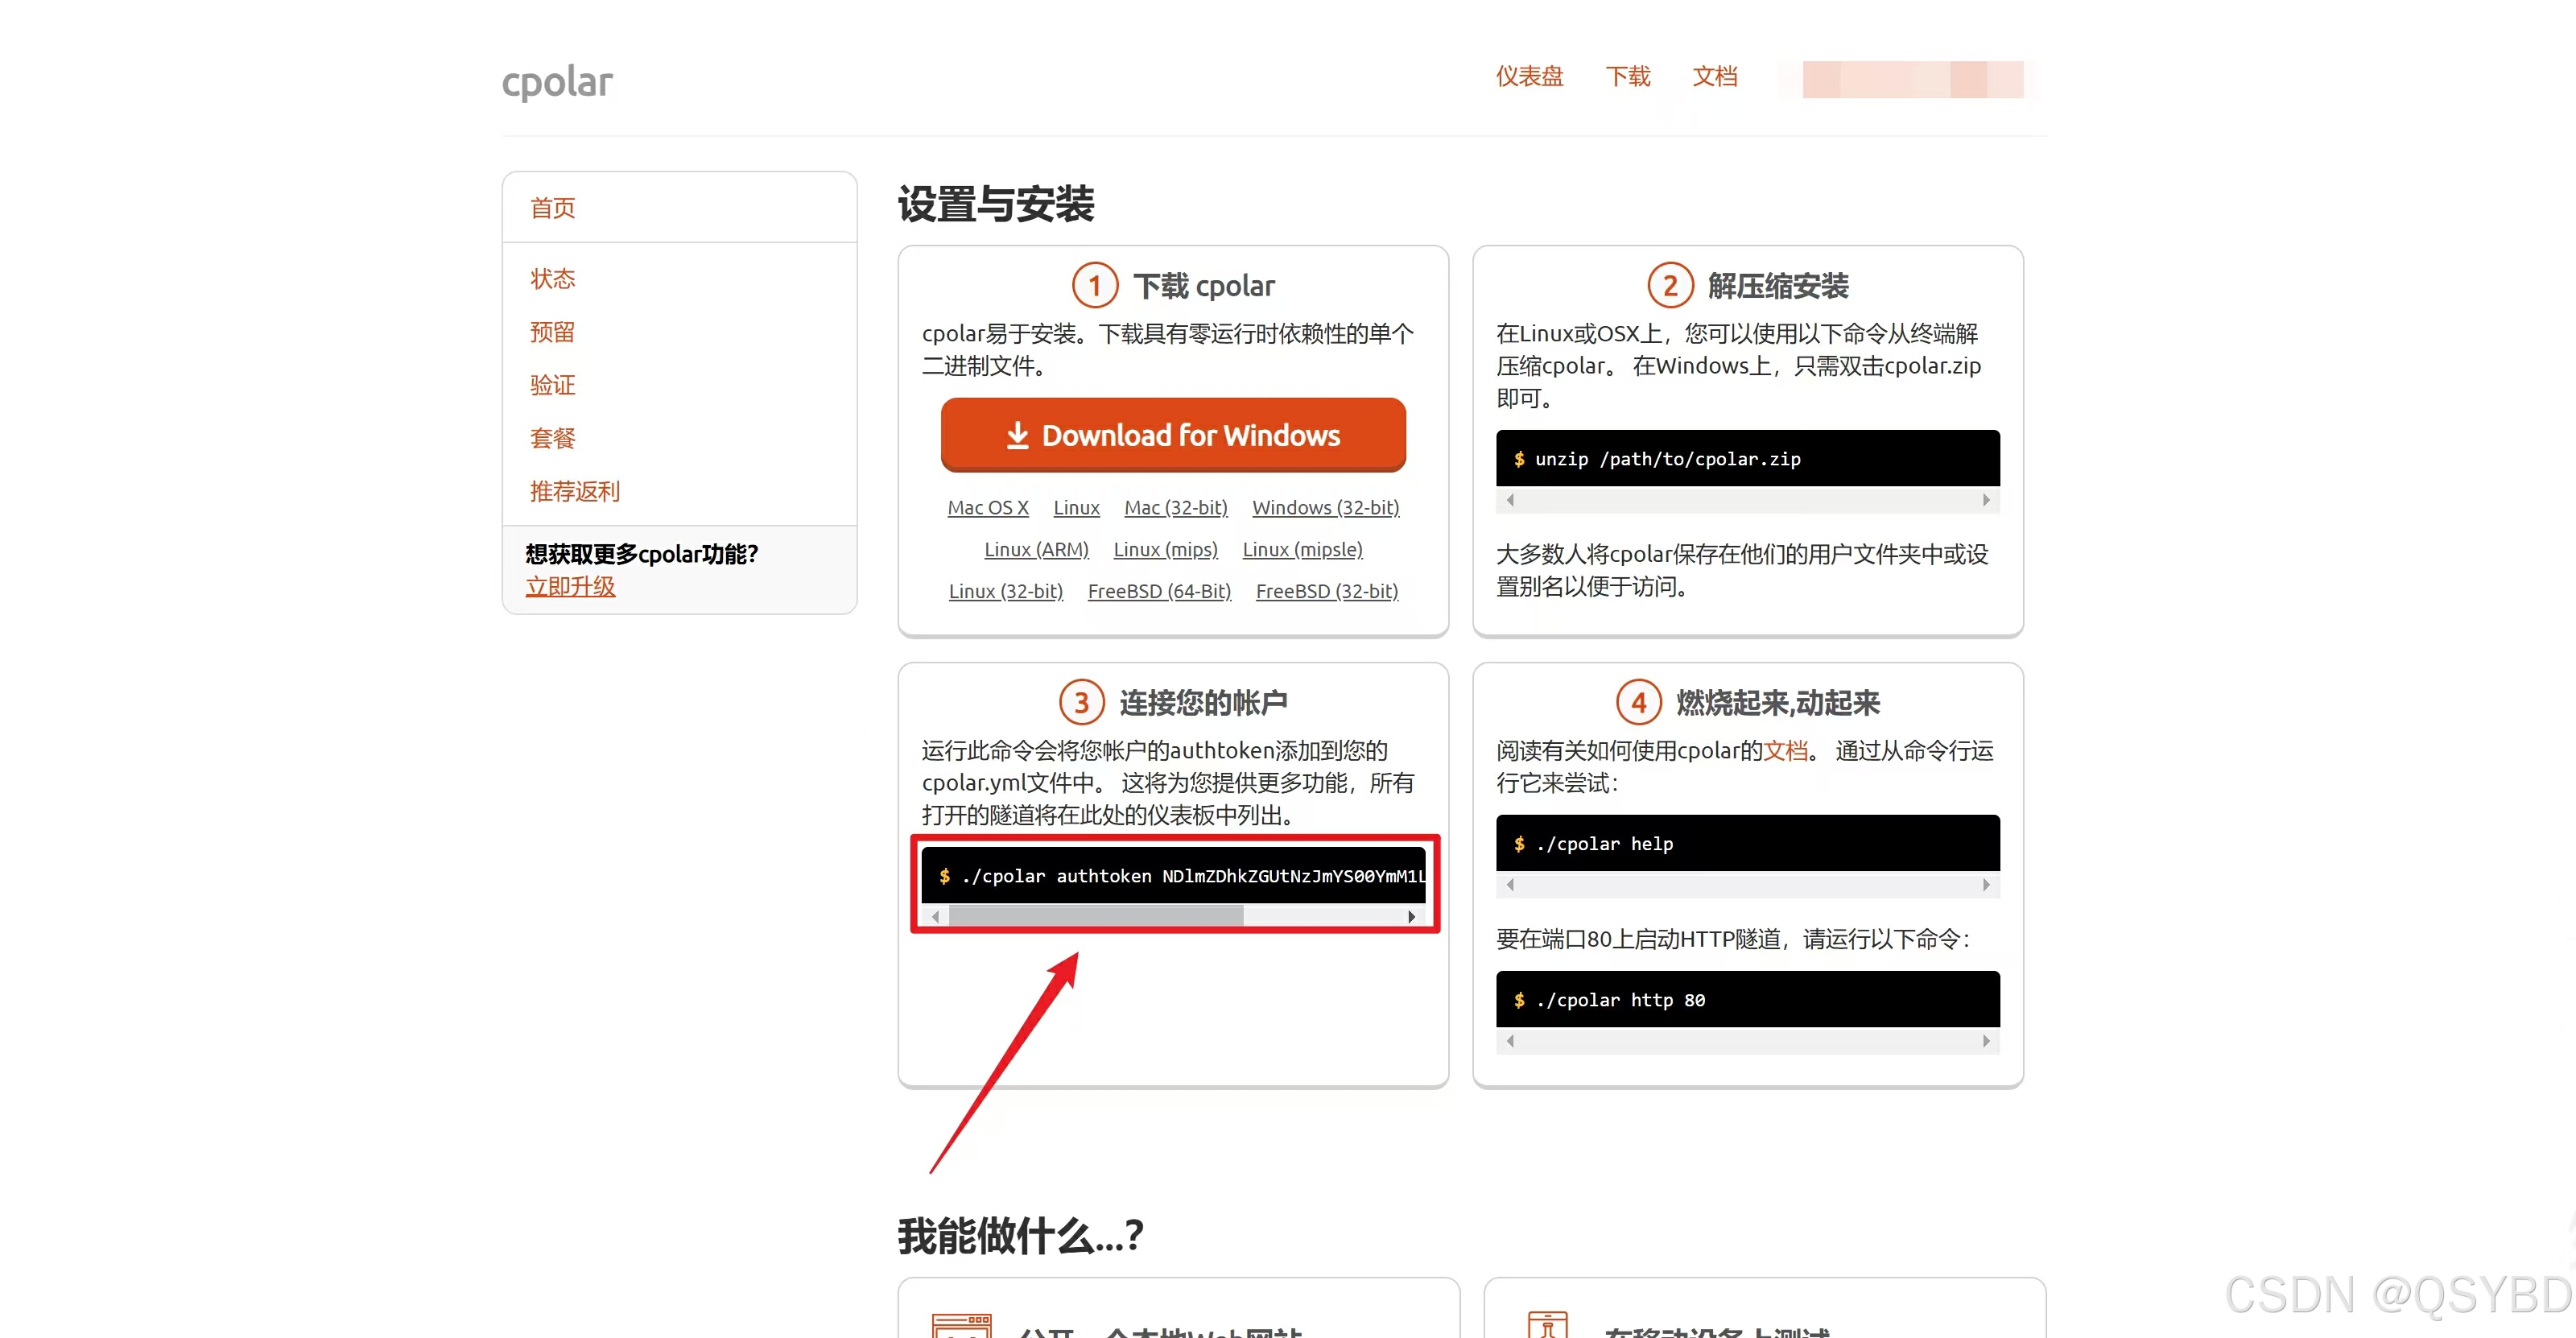Select Linux mipsle download option
2576x1338 pixels.
[1303, 549]
